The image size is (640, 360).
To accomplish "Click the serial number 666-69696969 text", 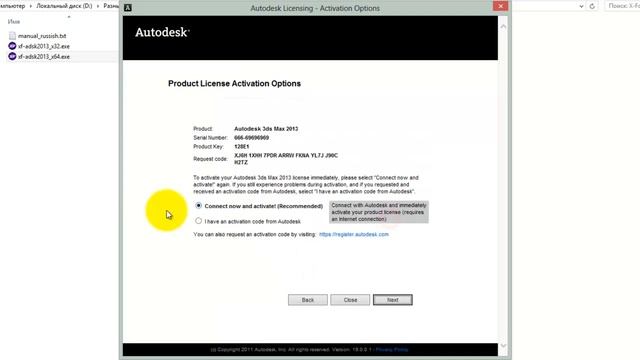I will point(251,138).
